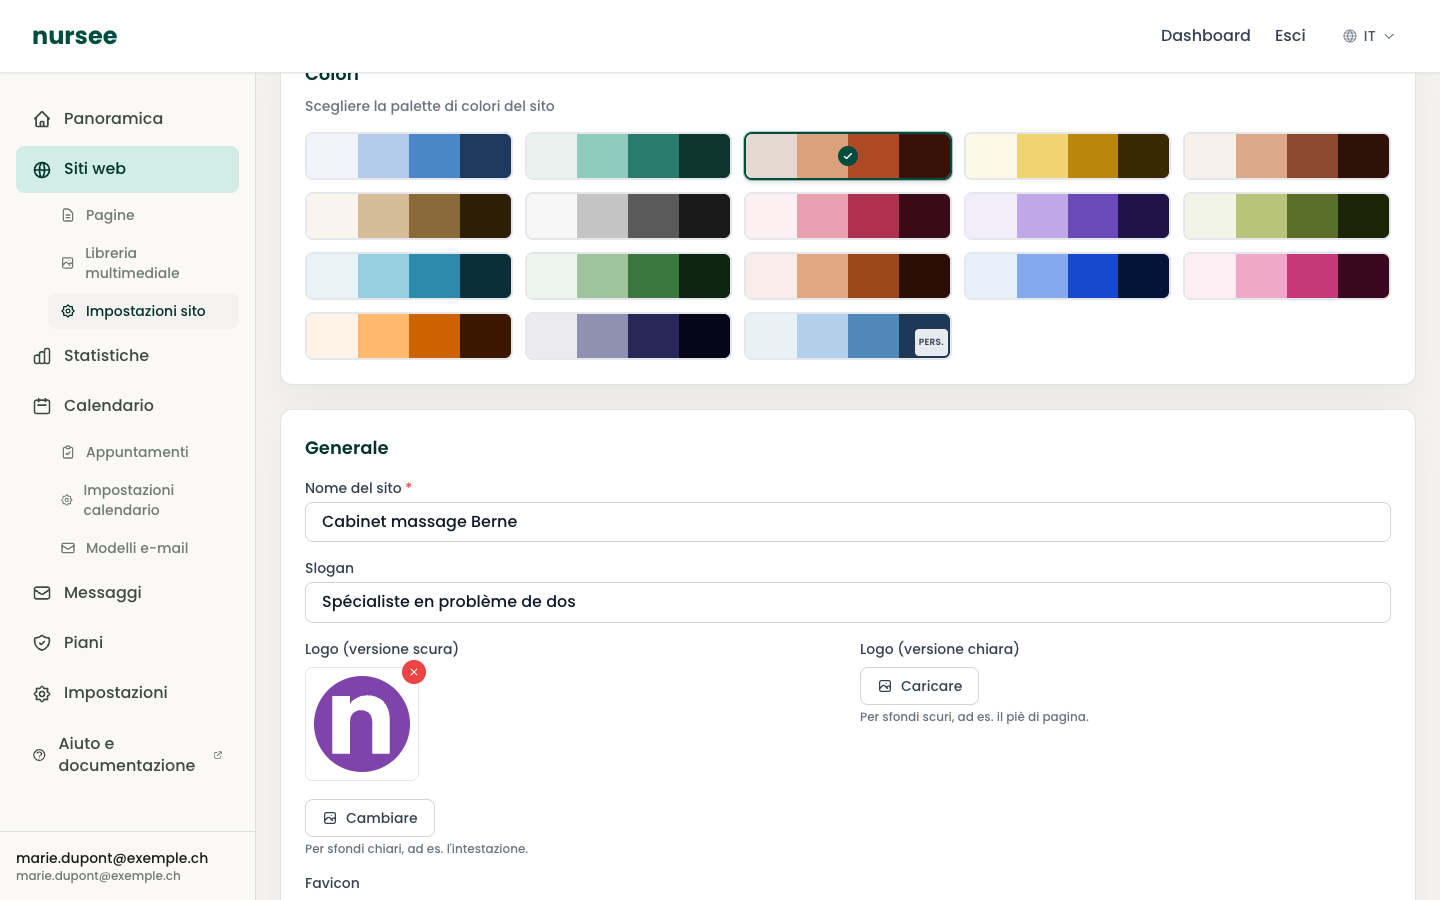Click the Cambiare logo button
Screen dimensions: 1440x900
coord(370,818)
